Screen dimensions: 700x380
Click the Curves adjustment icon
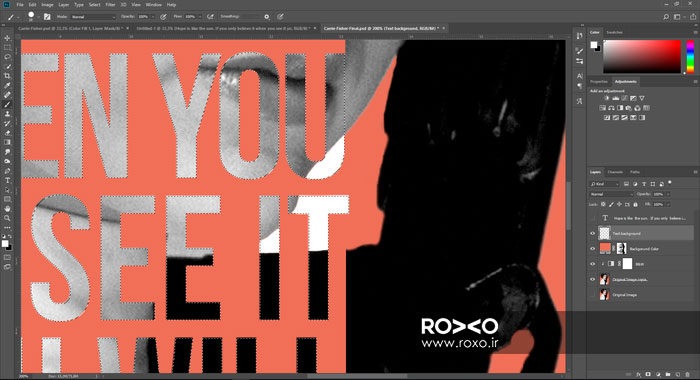(624, 98)
